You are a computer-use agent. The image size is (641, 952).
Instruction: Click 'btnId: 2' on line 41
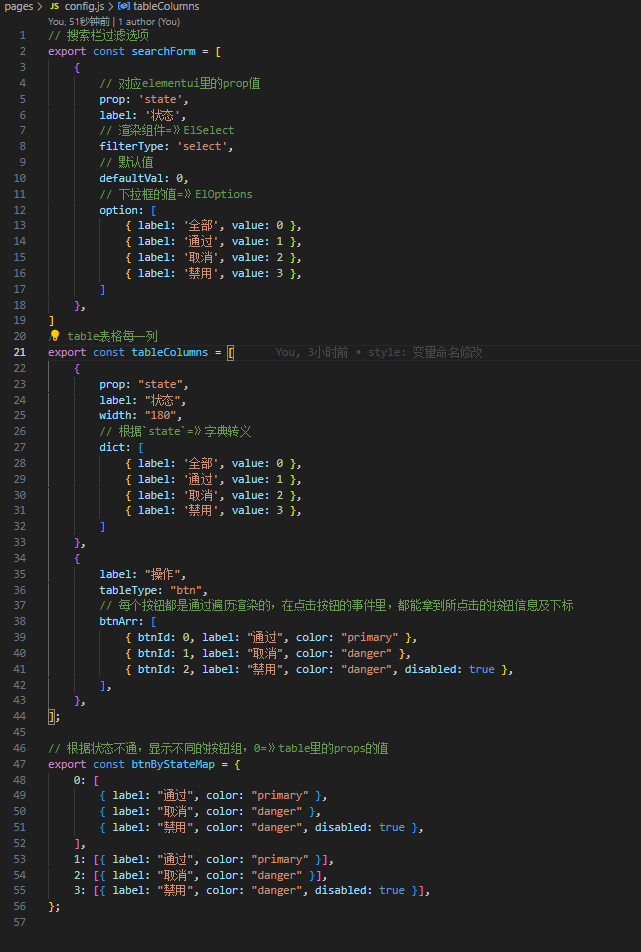pyautogui.click(x=163, y=669)
